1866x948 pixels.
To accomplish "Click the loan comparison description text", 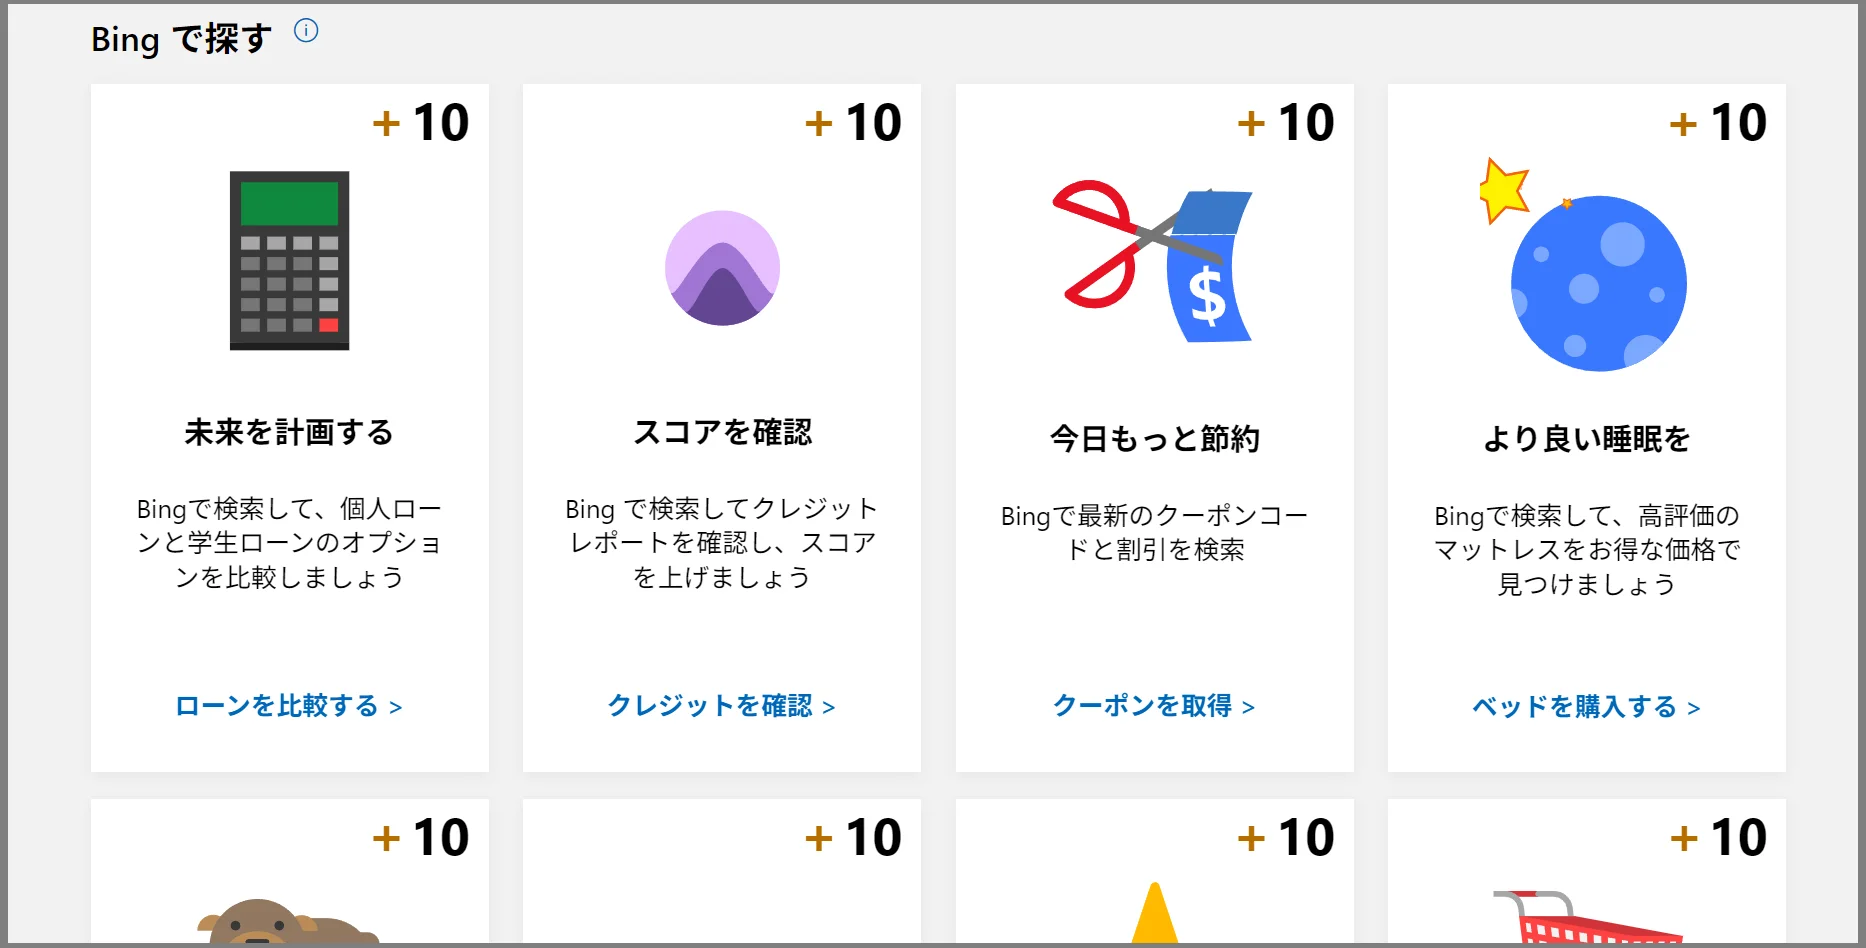I will tap(289, 543).
